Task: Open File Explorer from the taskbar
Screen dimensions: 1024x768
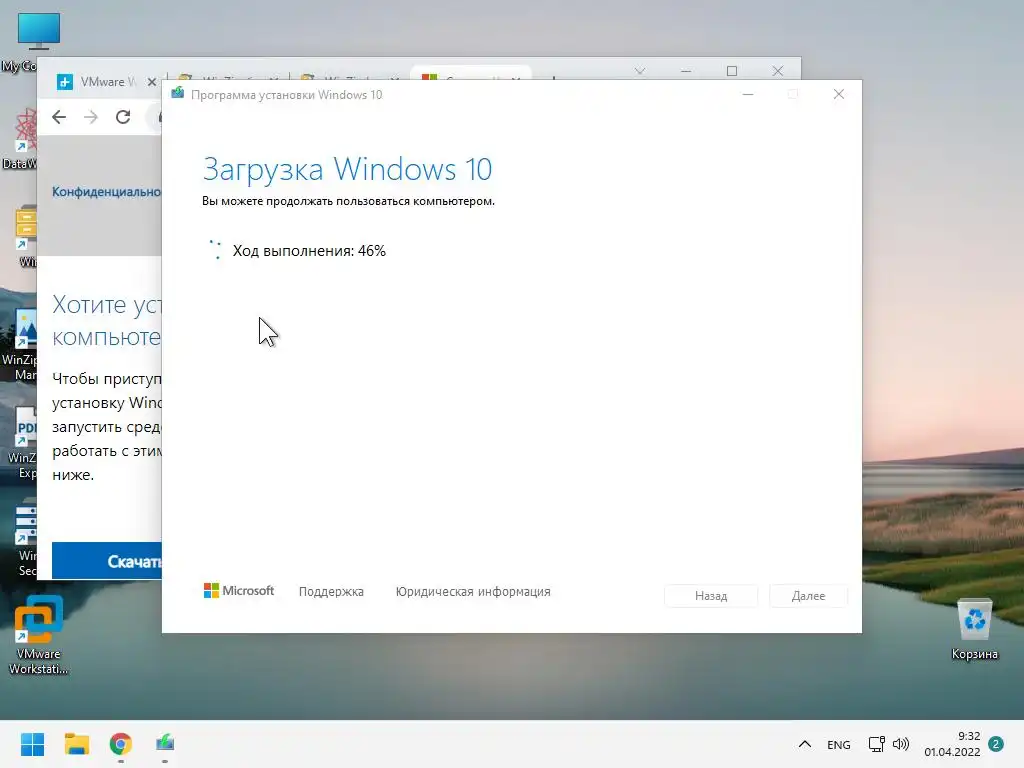Action: [76, 744]
